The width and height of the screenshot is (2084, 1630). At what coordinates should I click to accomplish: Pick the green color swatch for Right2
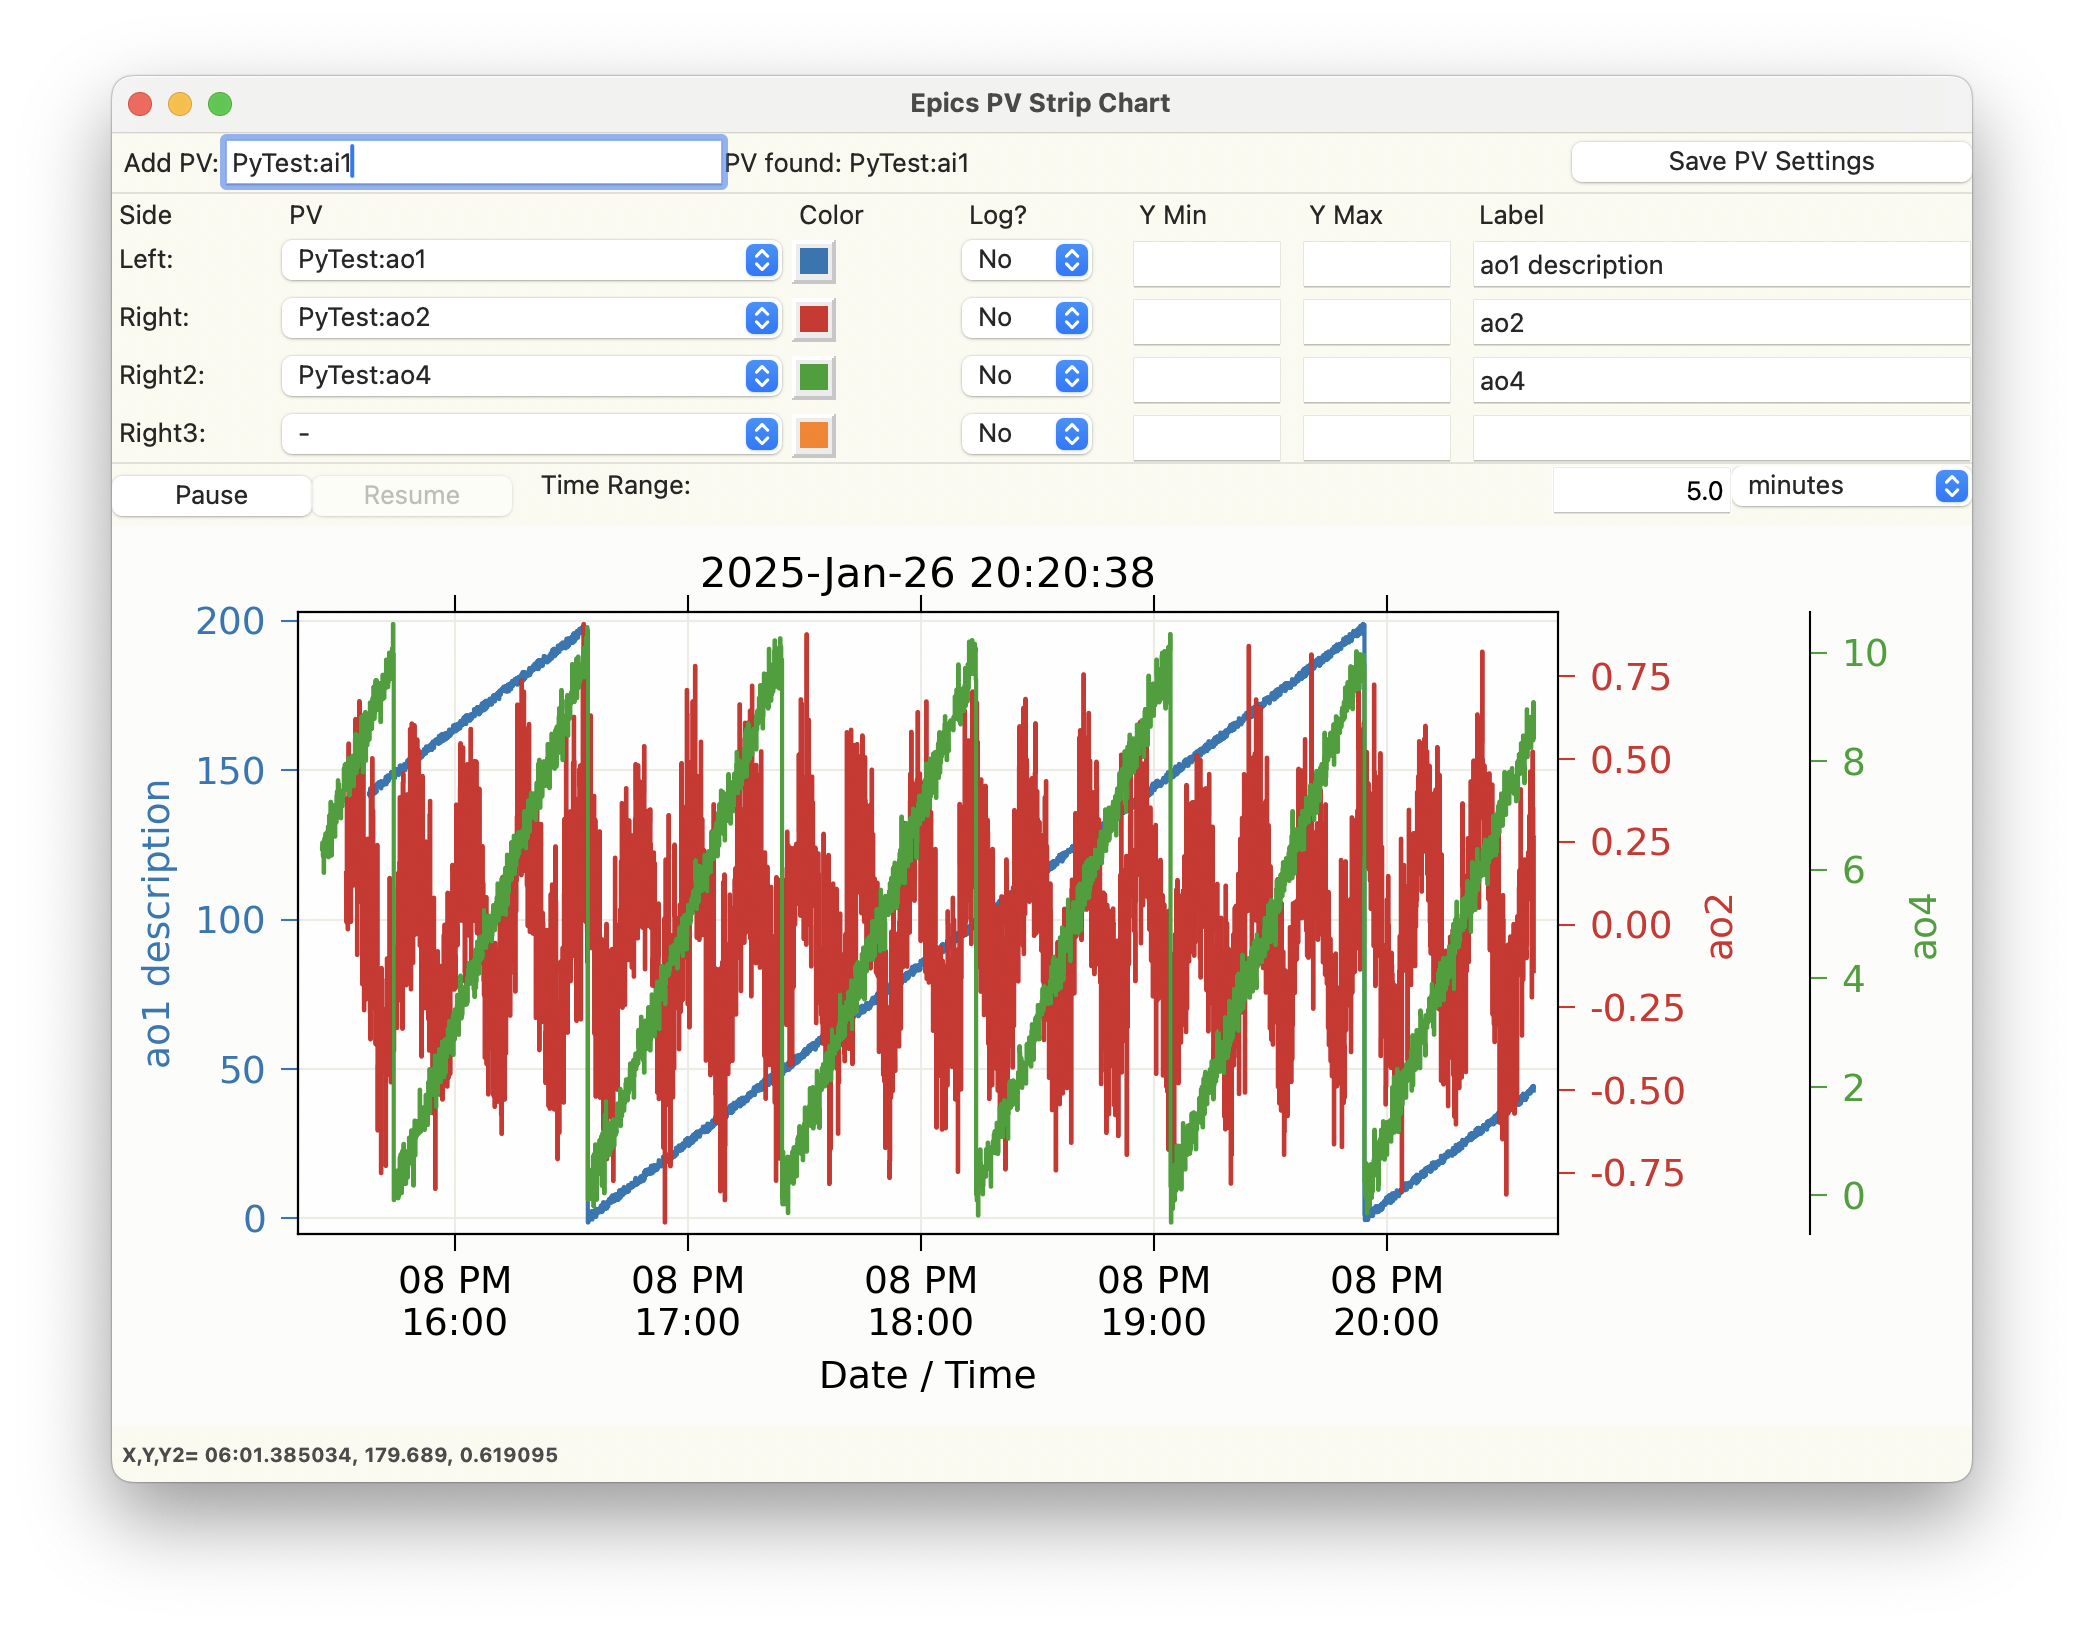tap(814, 377)
